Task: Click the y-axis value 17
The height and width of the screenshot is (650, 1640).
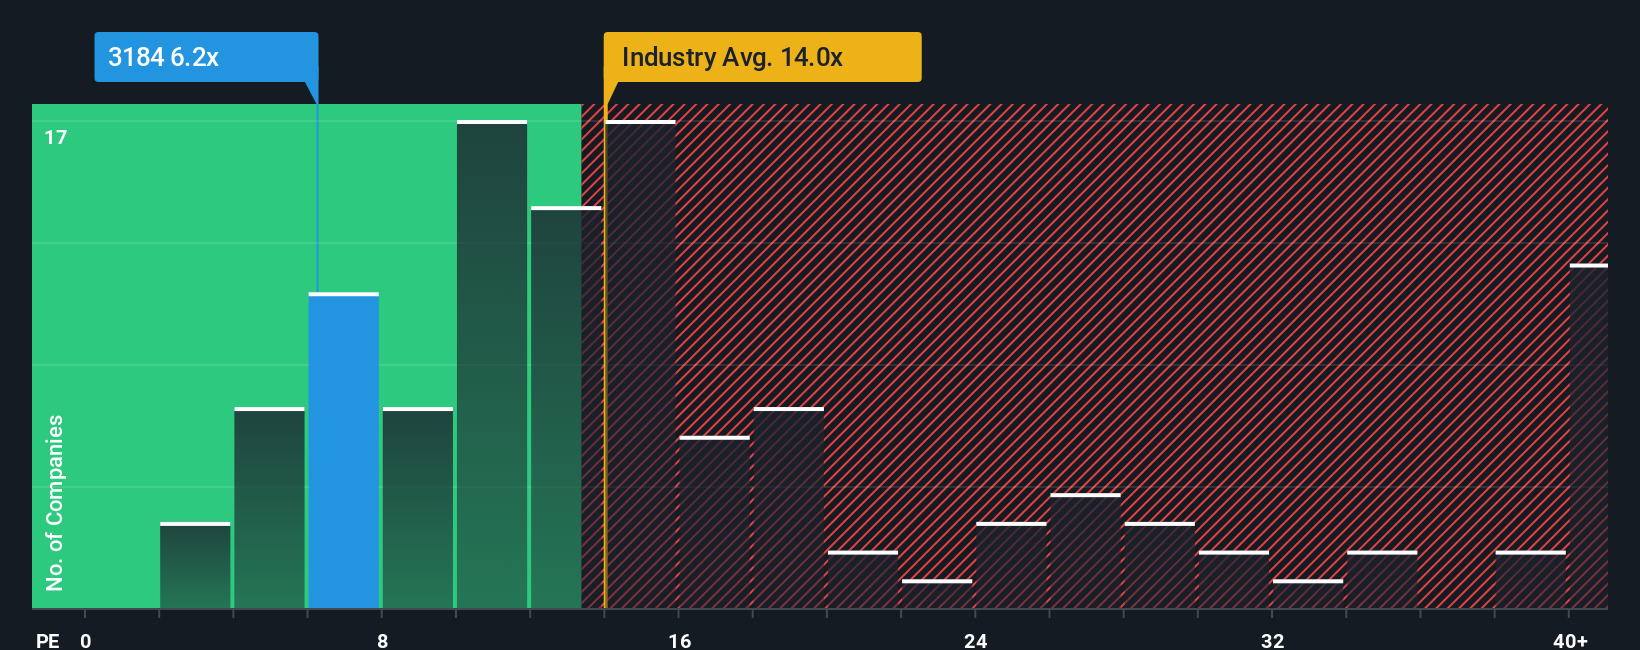Action: click(56, 137)
